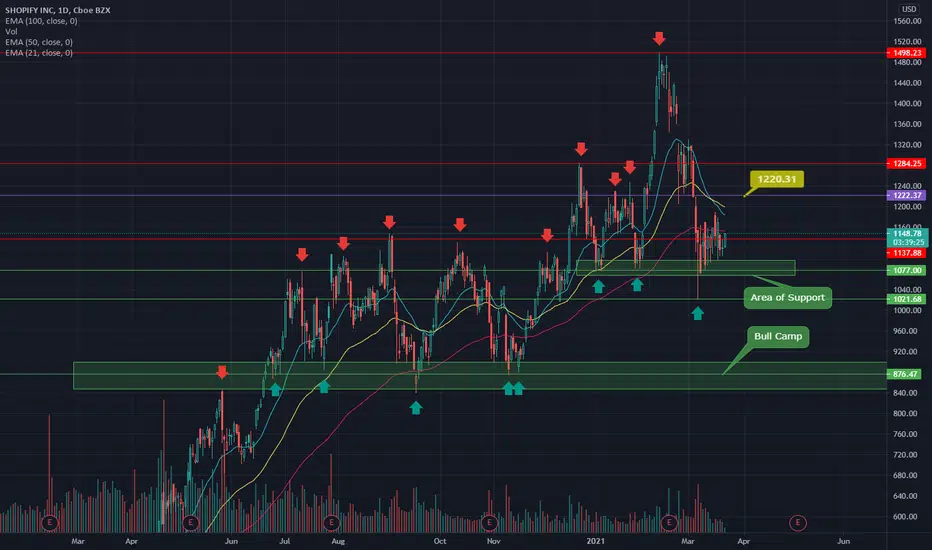Open the earnings marker before Nov
Screen dimensions: 932x550
click(x=489, y=523)
